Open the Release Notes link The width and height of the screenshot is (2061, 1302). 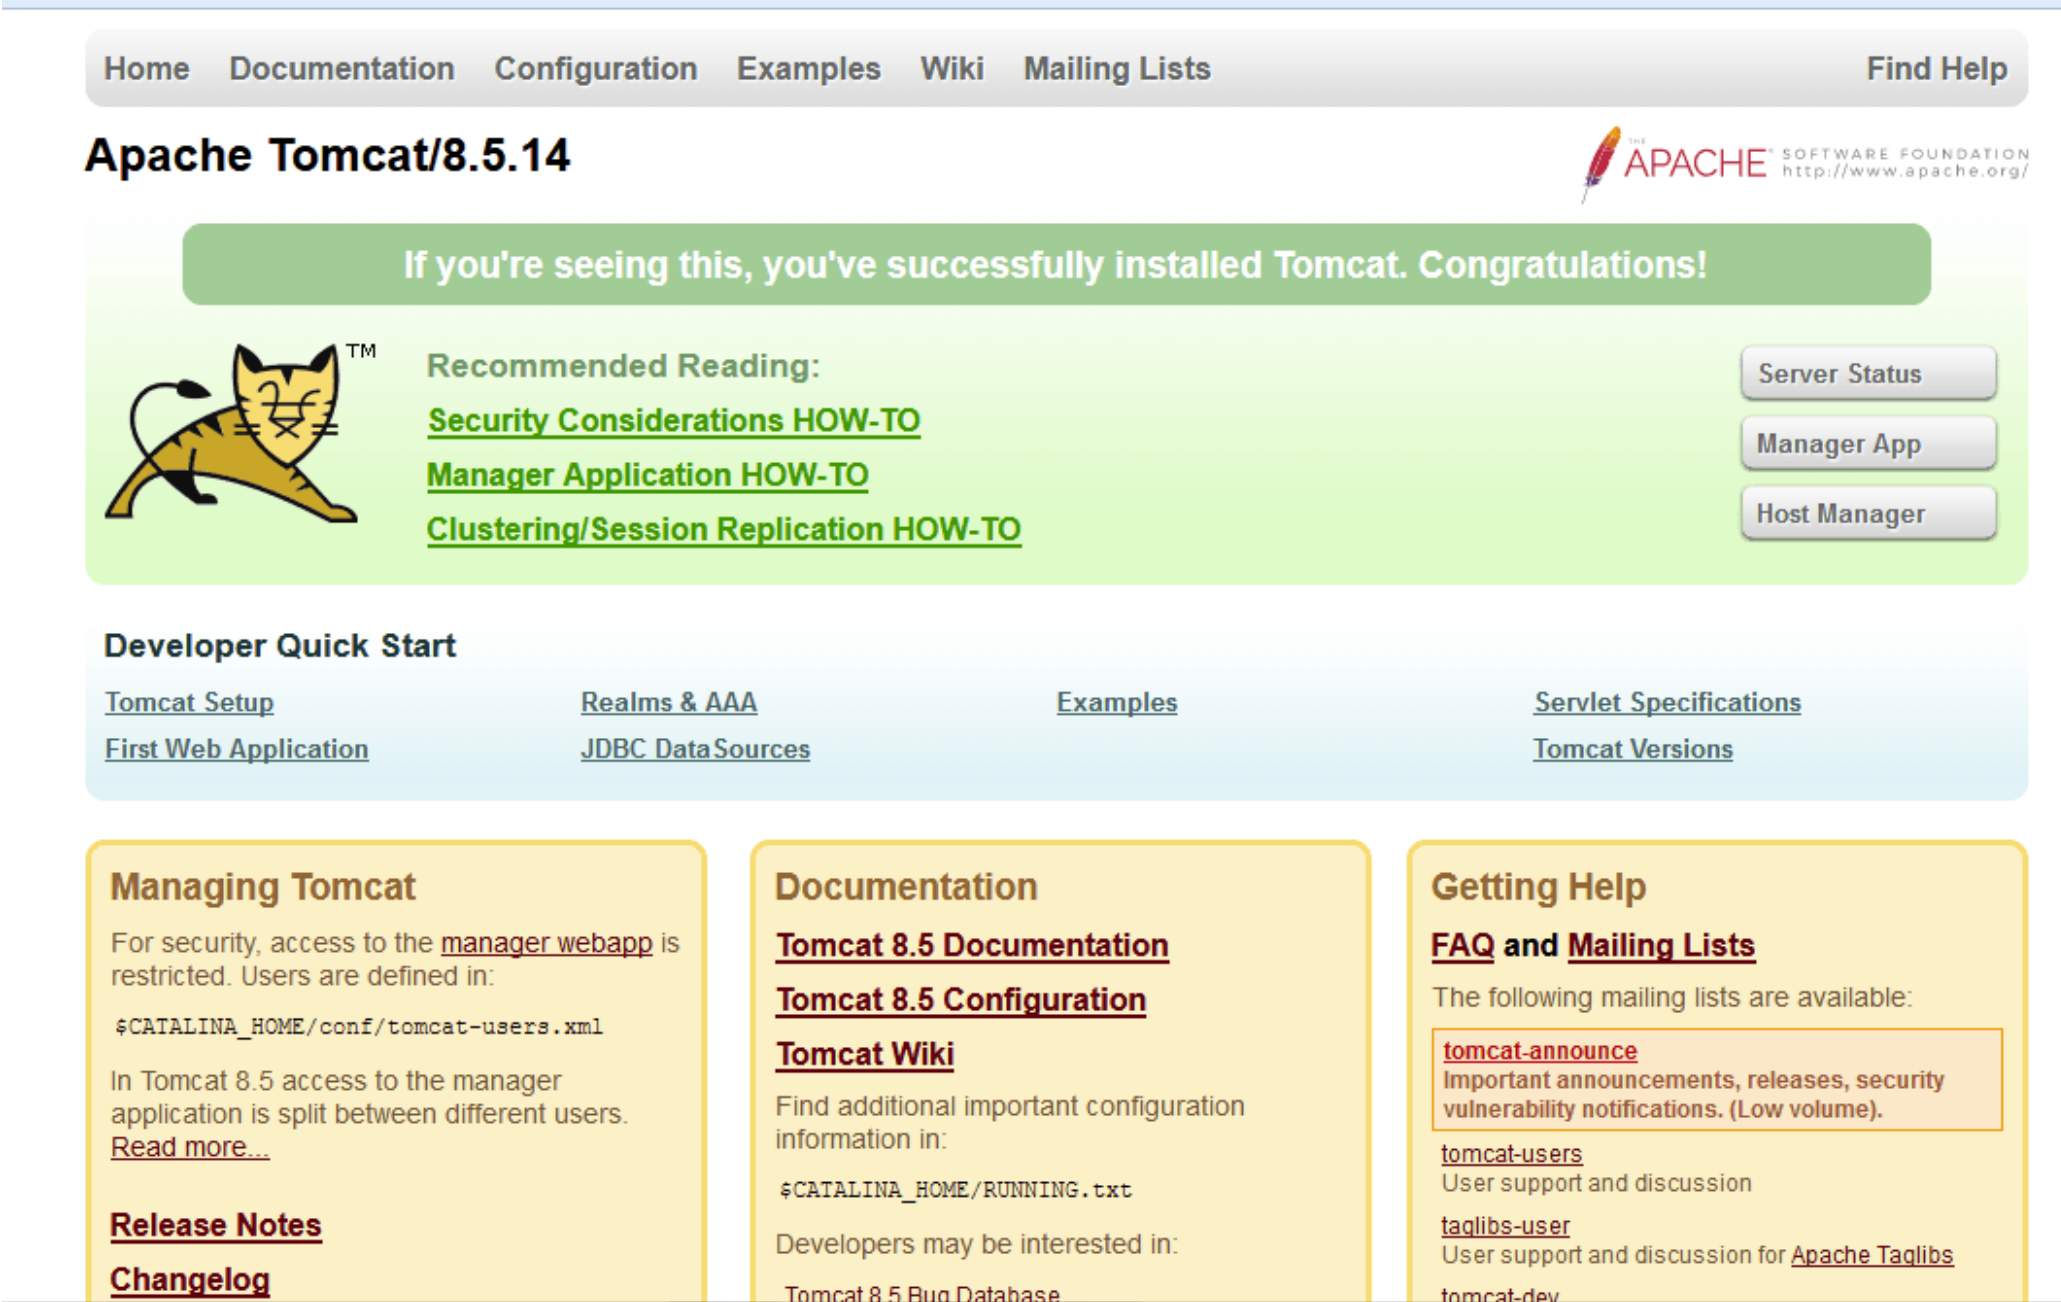click(x=215, y=1226)
